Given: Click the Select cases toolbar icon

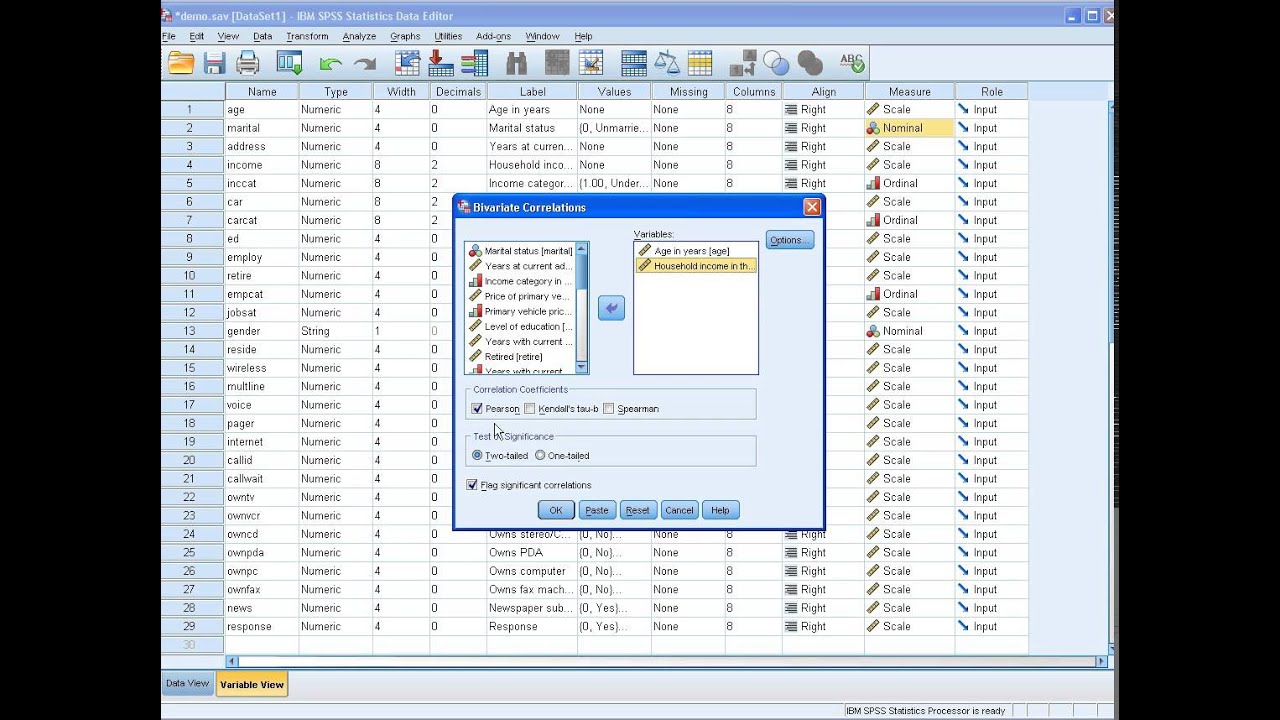Looking at the screenshot, I should tap(700, 63).
